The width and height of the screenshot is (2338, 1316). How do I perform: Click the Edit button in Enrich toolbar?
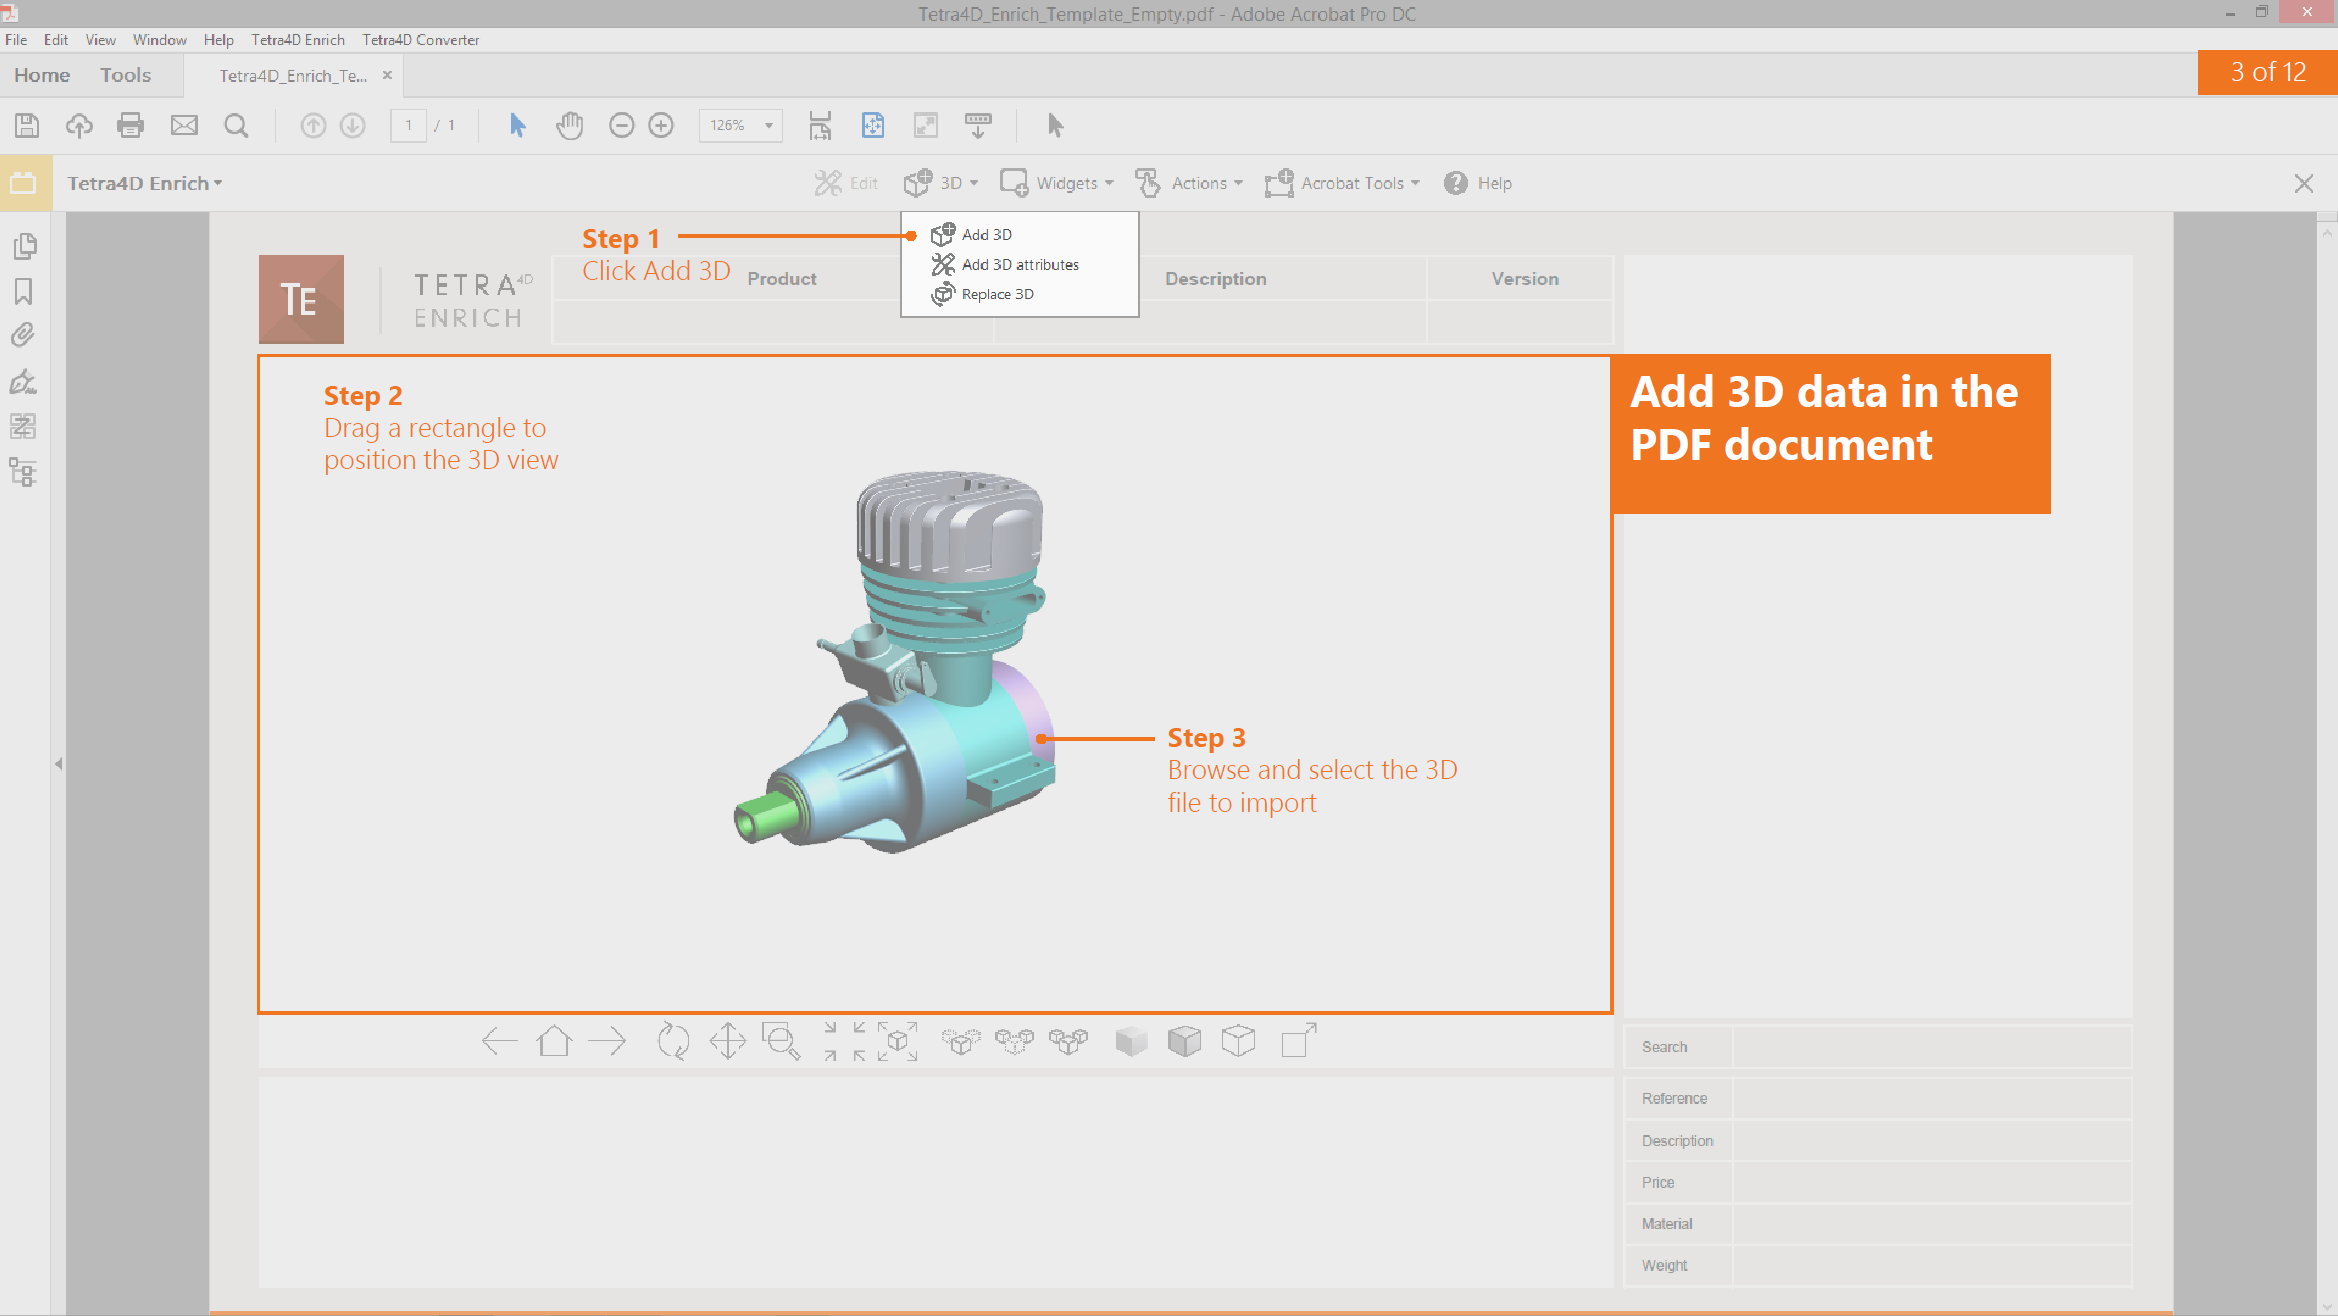click(846, 183)
